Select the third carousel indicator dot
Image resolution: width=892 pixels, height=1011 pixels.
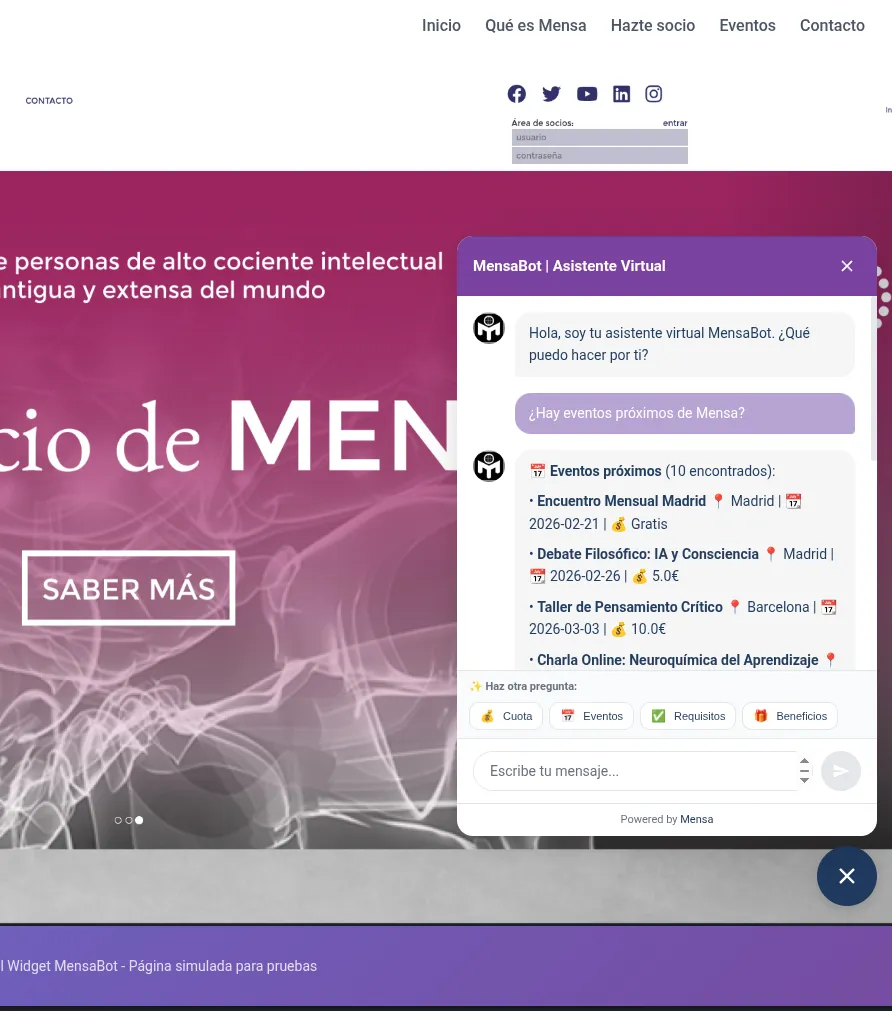pos(139,820)
